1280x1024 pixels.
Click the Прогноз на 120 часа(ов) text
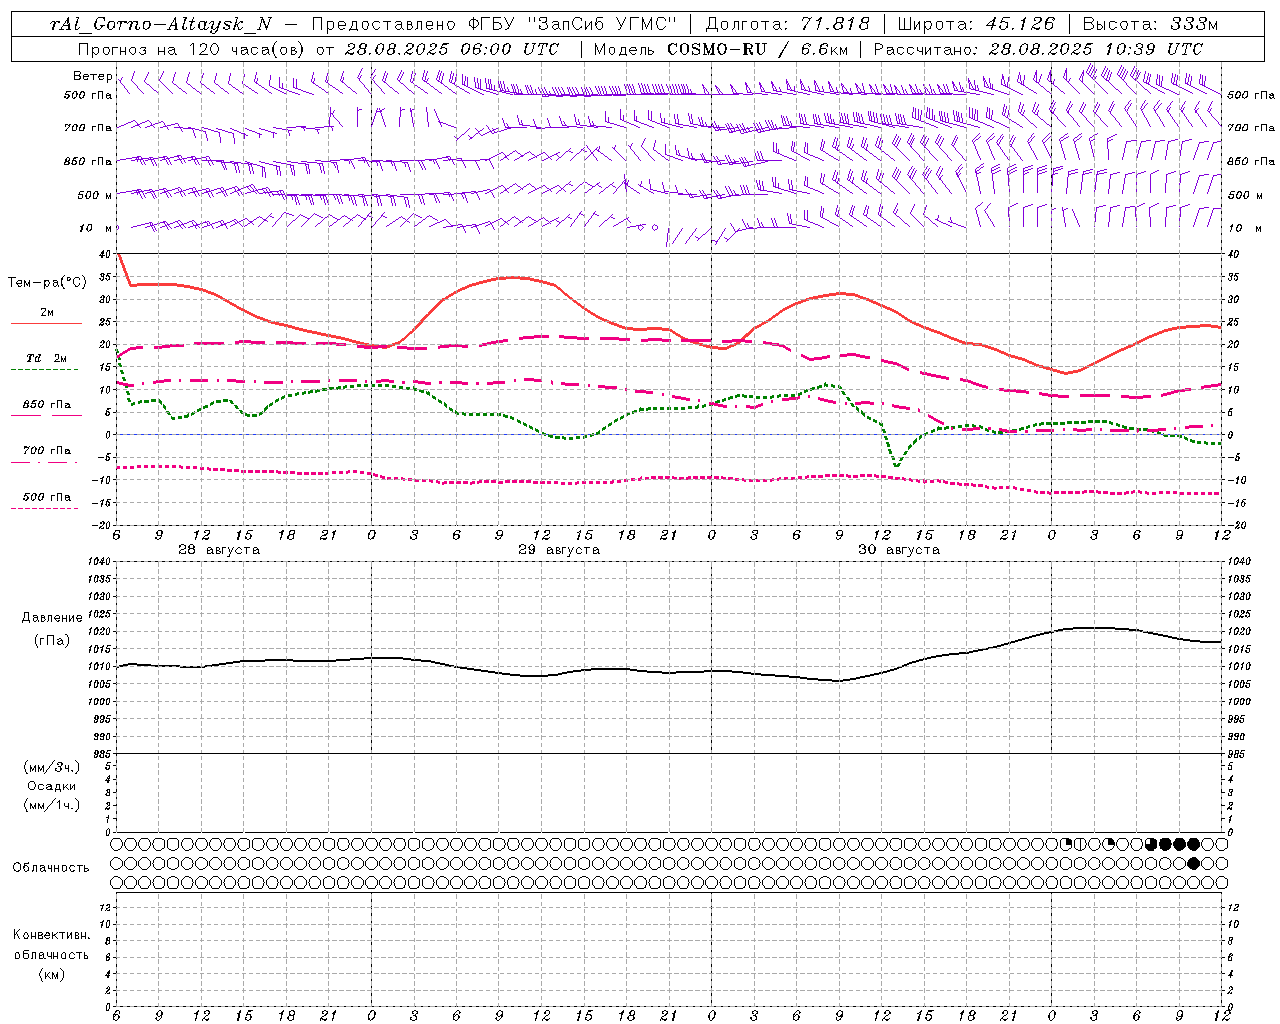click(192, 49)
